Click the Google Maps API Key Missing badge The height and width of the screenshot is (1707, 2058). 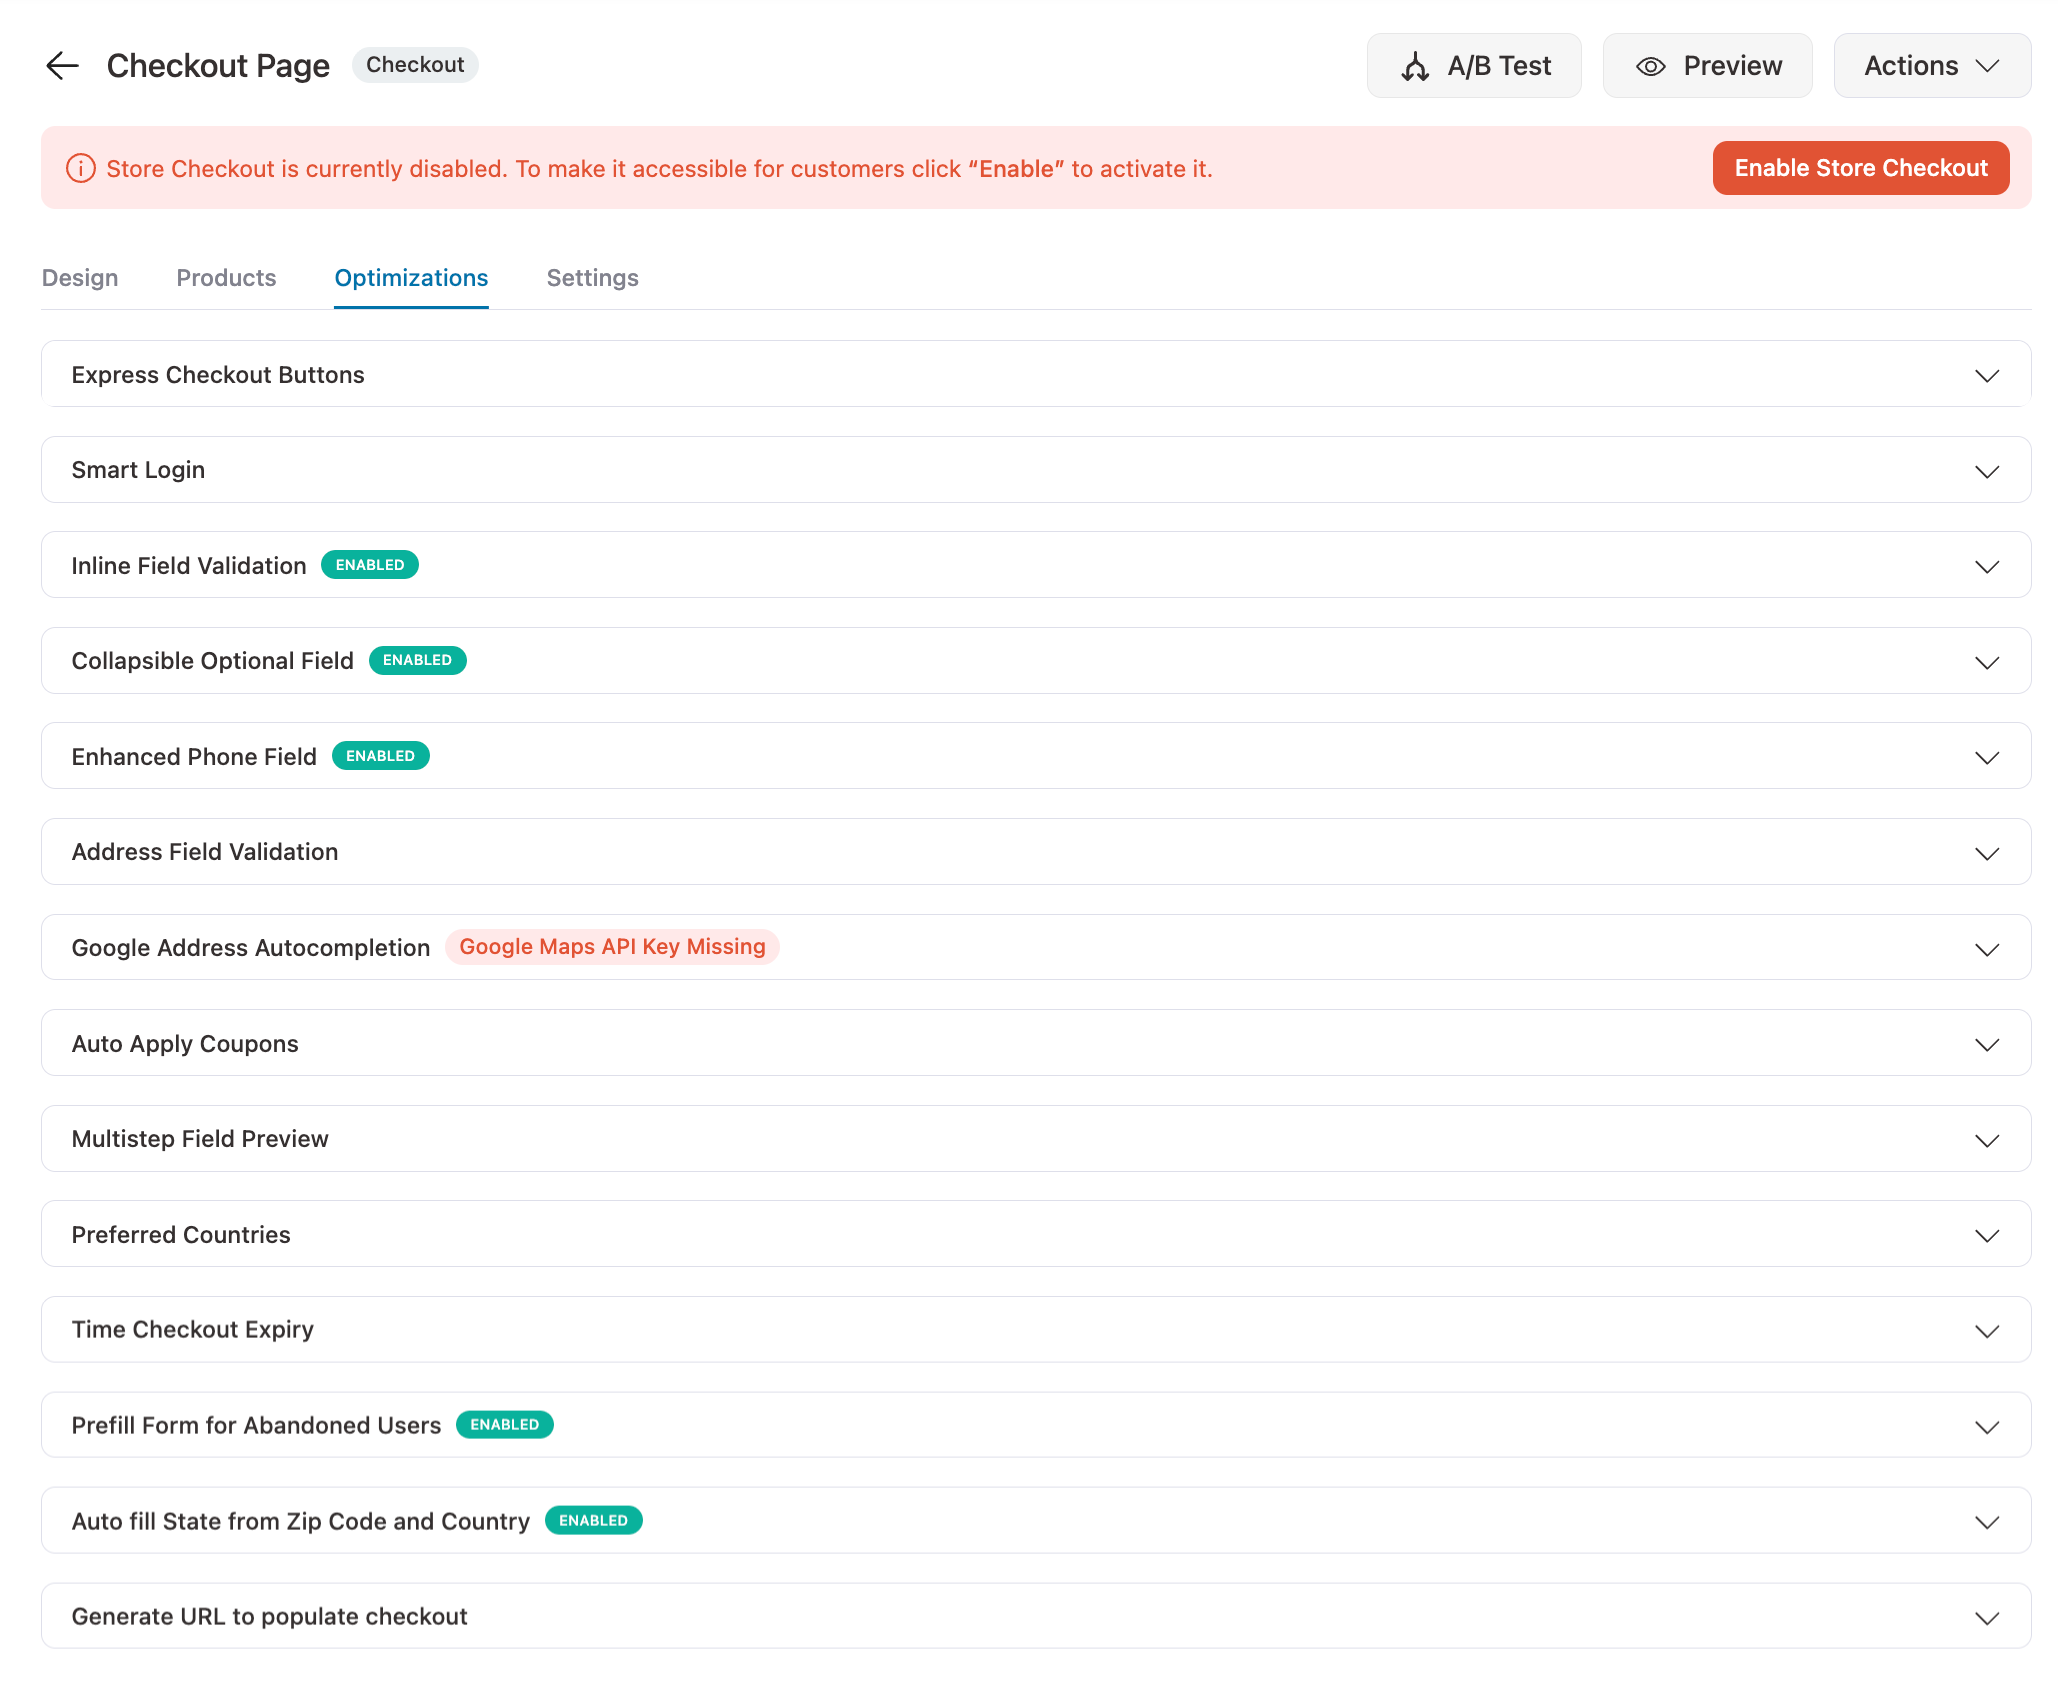click(x=612, y=947)
